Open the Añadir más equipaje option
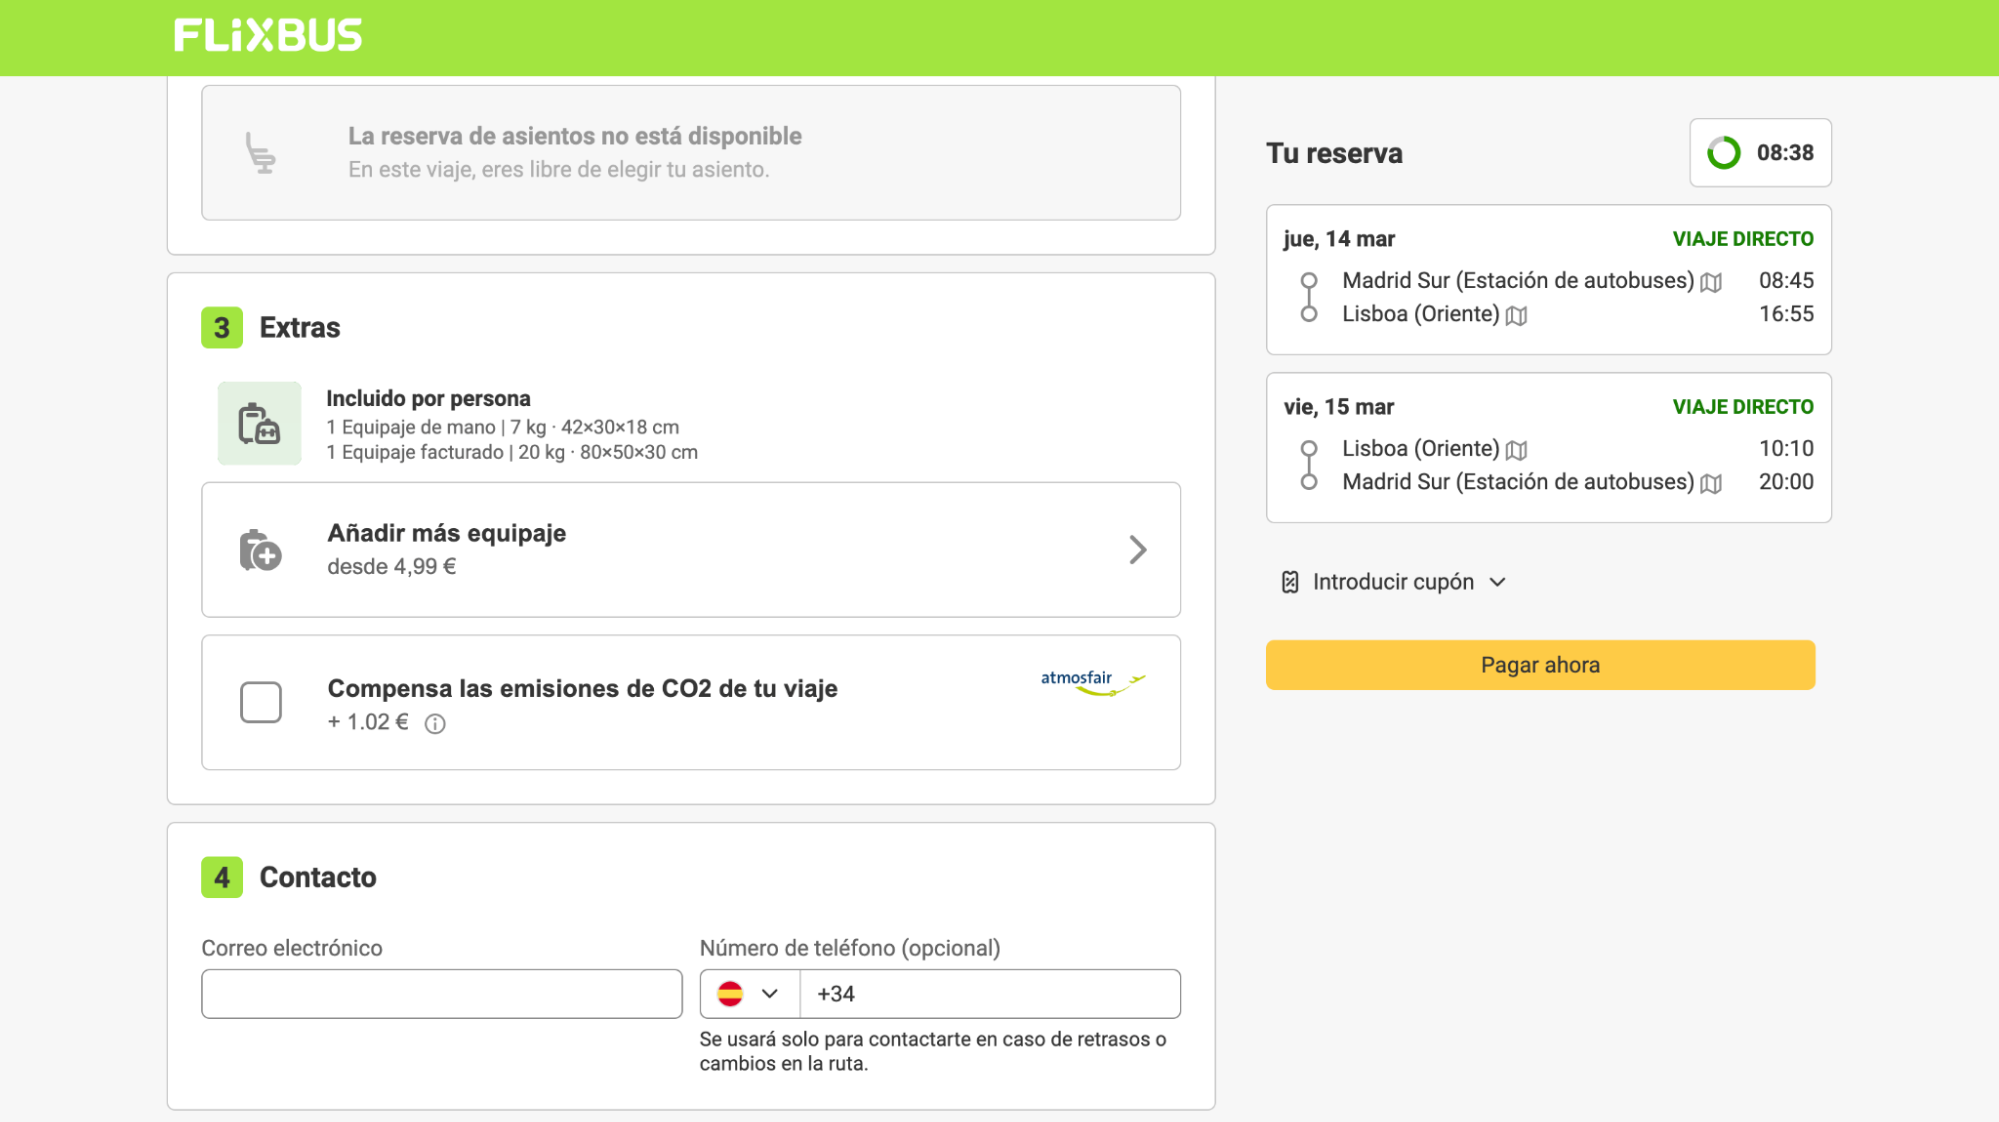Screen dimensions: 1999x1122 click(x=691, y=550)
